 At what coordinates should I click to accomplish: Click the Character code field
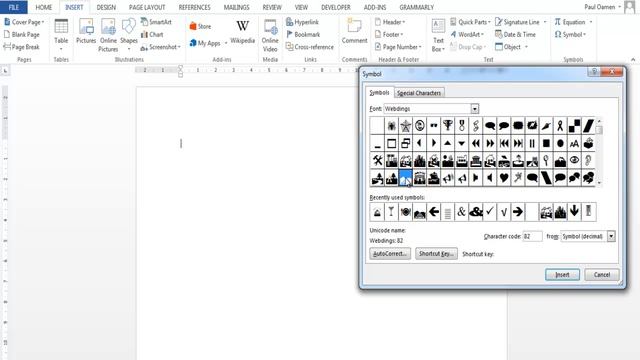click(532, 236)
